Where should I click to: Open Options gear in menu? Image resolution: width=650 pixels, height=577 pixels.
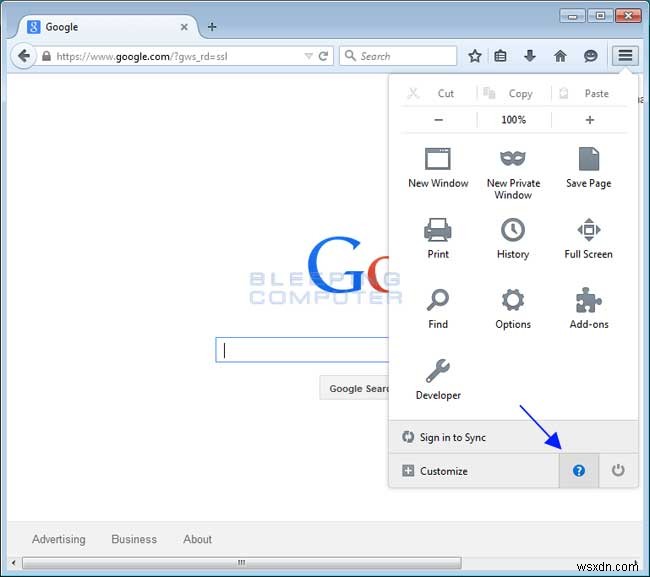513,309
